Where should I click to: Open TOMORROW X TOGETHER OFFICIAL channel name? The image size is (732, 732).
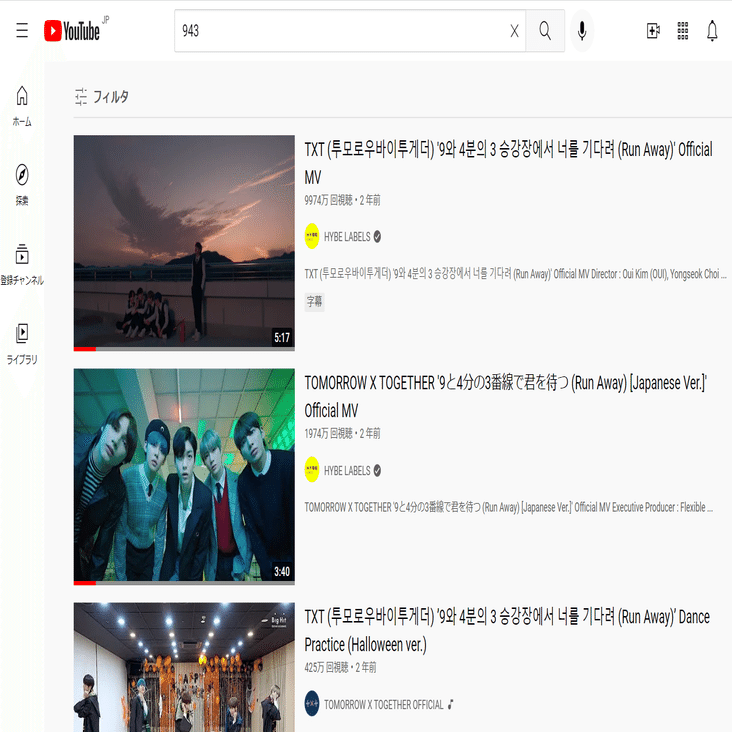pyautogui.click(x=384, y=704)
